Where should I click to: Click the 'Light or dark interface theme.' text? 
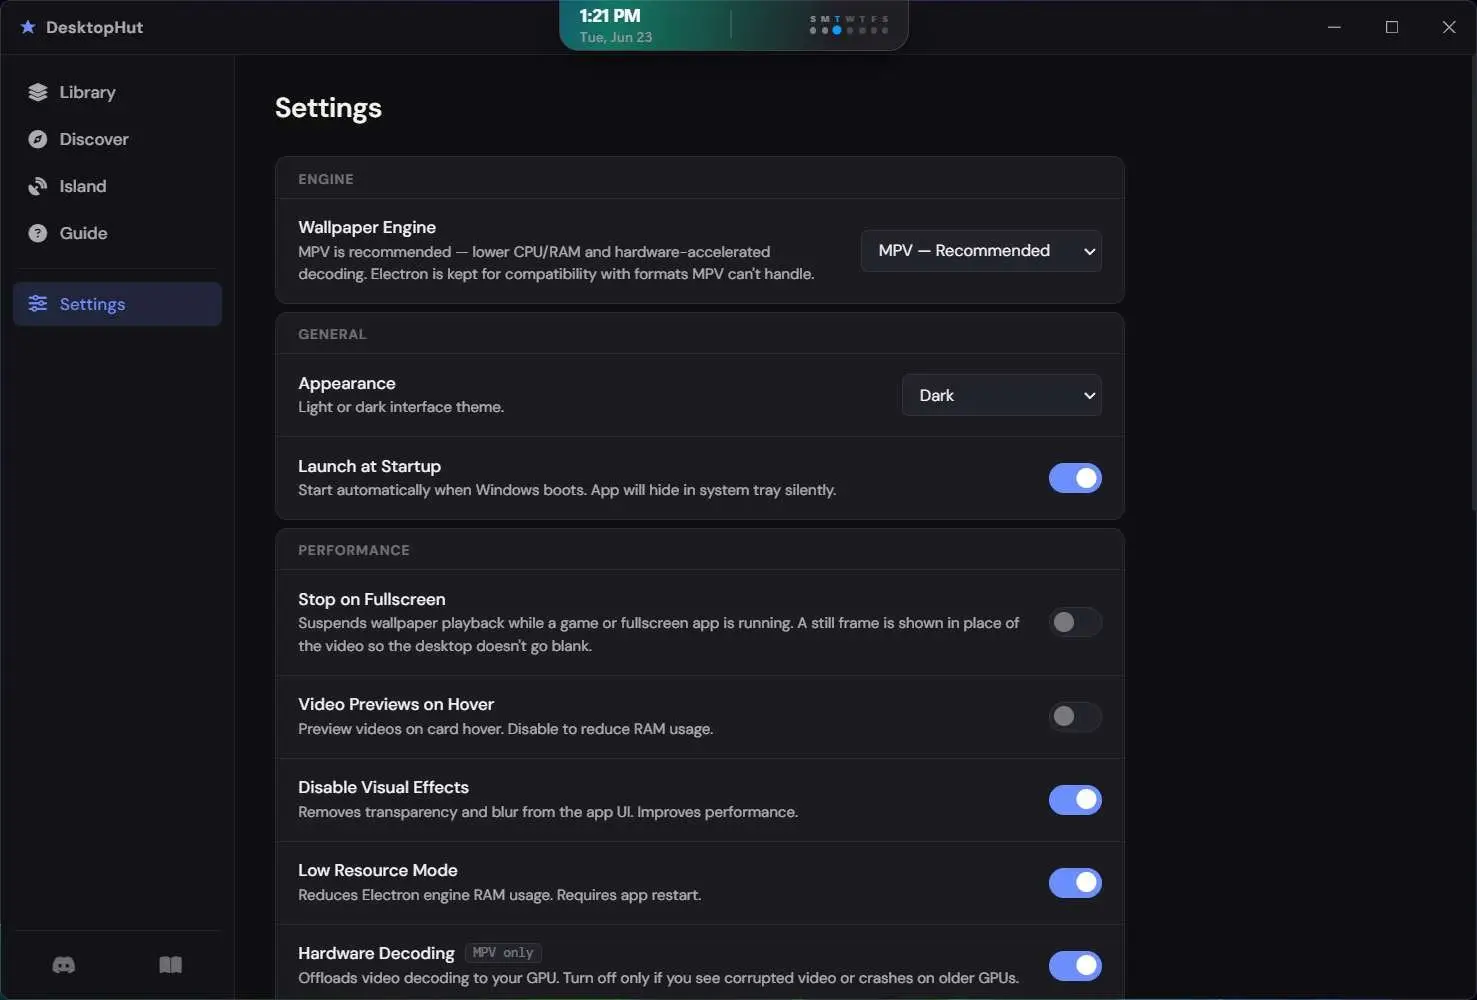pyautogui.click(x=401, y=407)
